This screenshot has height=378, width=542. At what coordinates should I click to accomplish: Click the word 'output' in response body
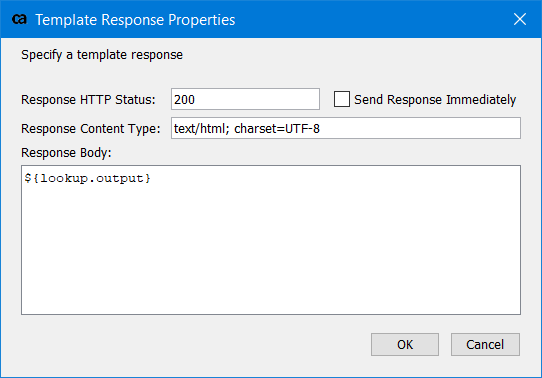[119, 178]
